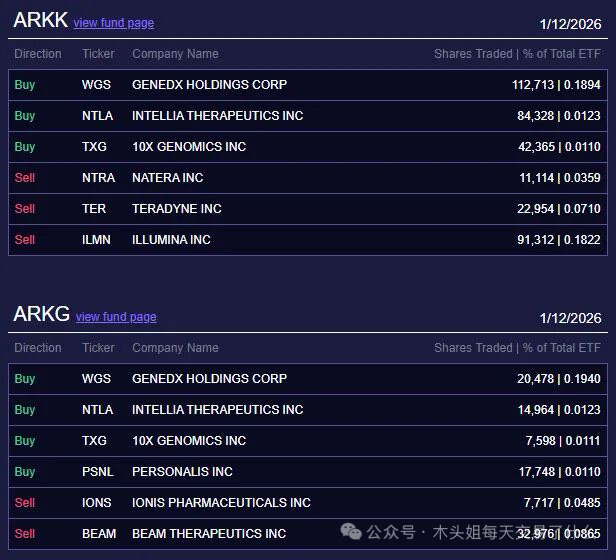This screenshot has height=560, width=616.
Task: Select ticker ILMN in the table
Action: (x=96, y=240)
